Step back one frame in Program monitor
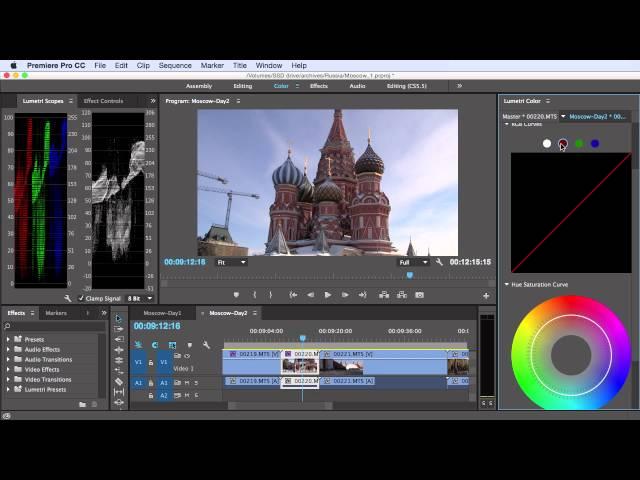The image size is (640, 480). (x=311, y=295)
